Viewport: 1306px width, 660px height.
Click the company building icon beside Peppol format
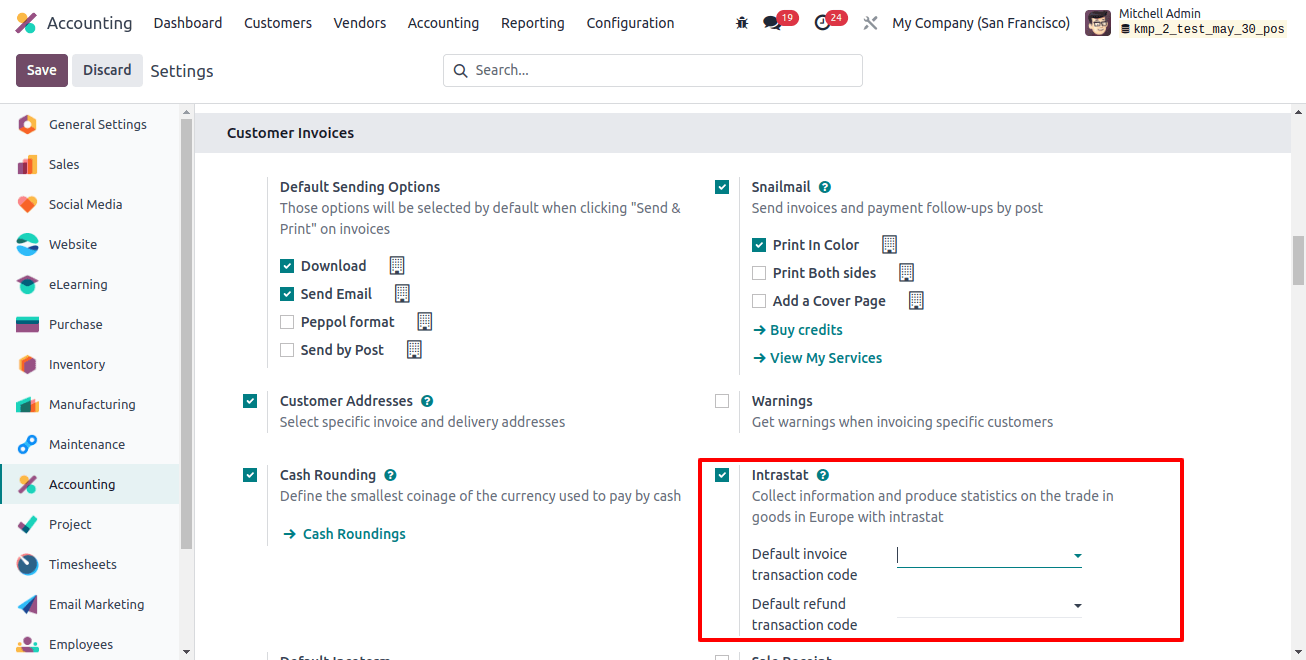[x=424, y=322]
